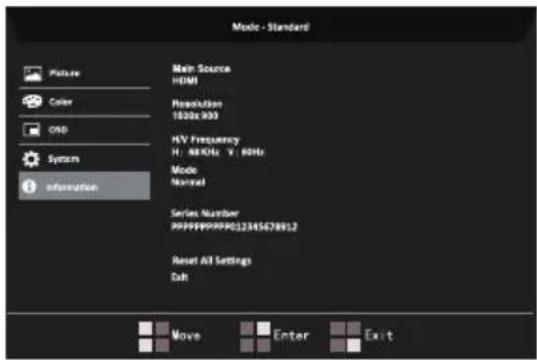The image size is (537, 360).
Task: Click the Move key indicator icon
Action: pos(154,336)
